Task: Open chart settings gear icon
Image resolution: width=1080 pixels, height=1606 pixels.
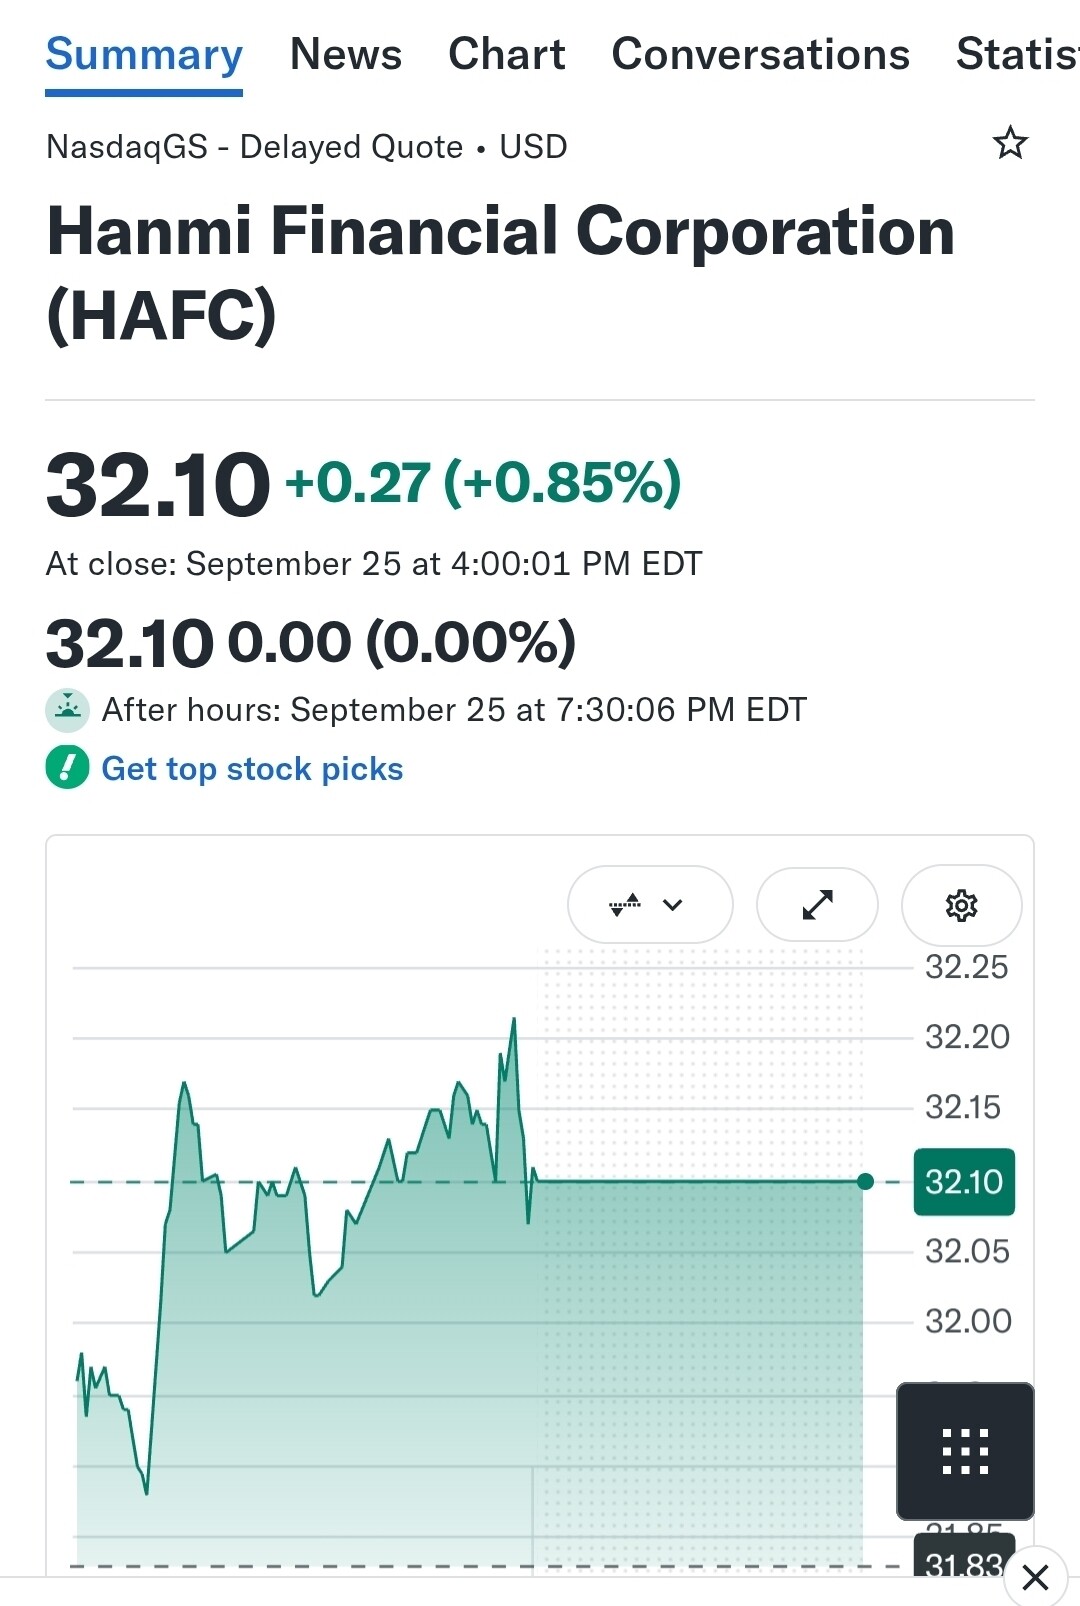Action: pos(961,905)
